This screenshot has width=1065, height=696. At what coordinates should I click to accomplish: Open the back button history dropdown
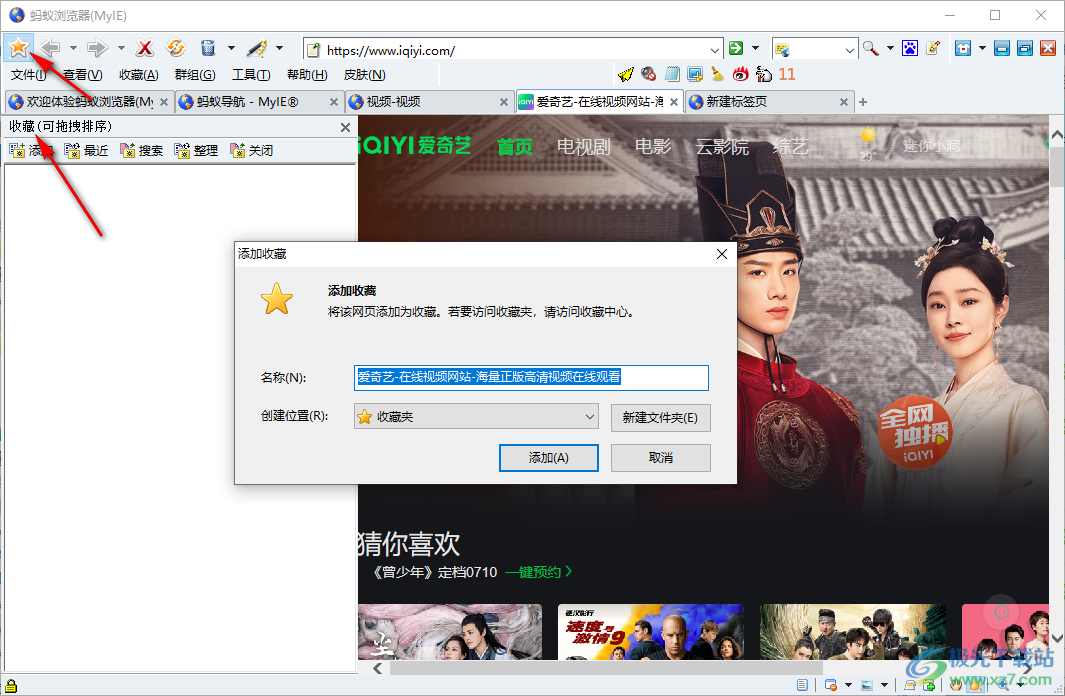pos(72,47)
